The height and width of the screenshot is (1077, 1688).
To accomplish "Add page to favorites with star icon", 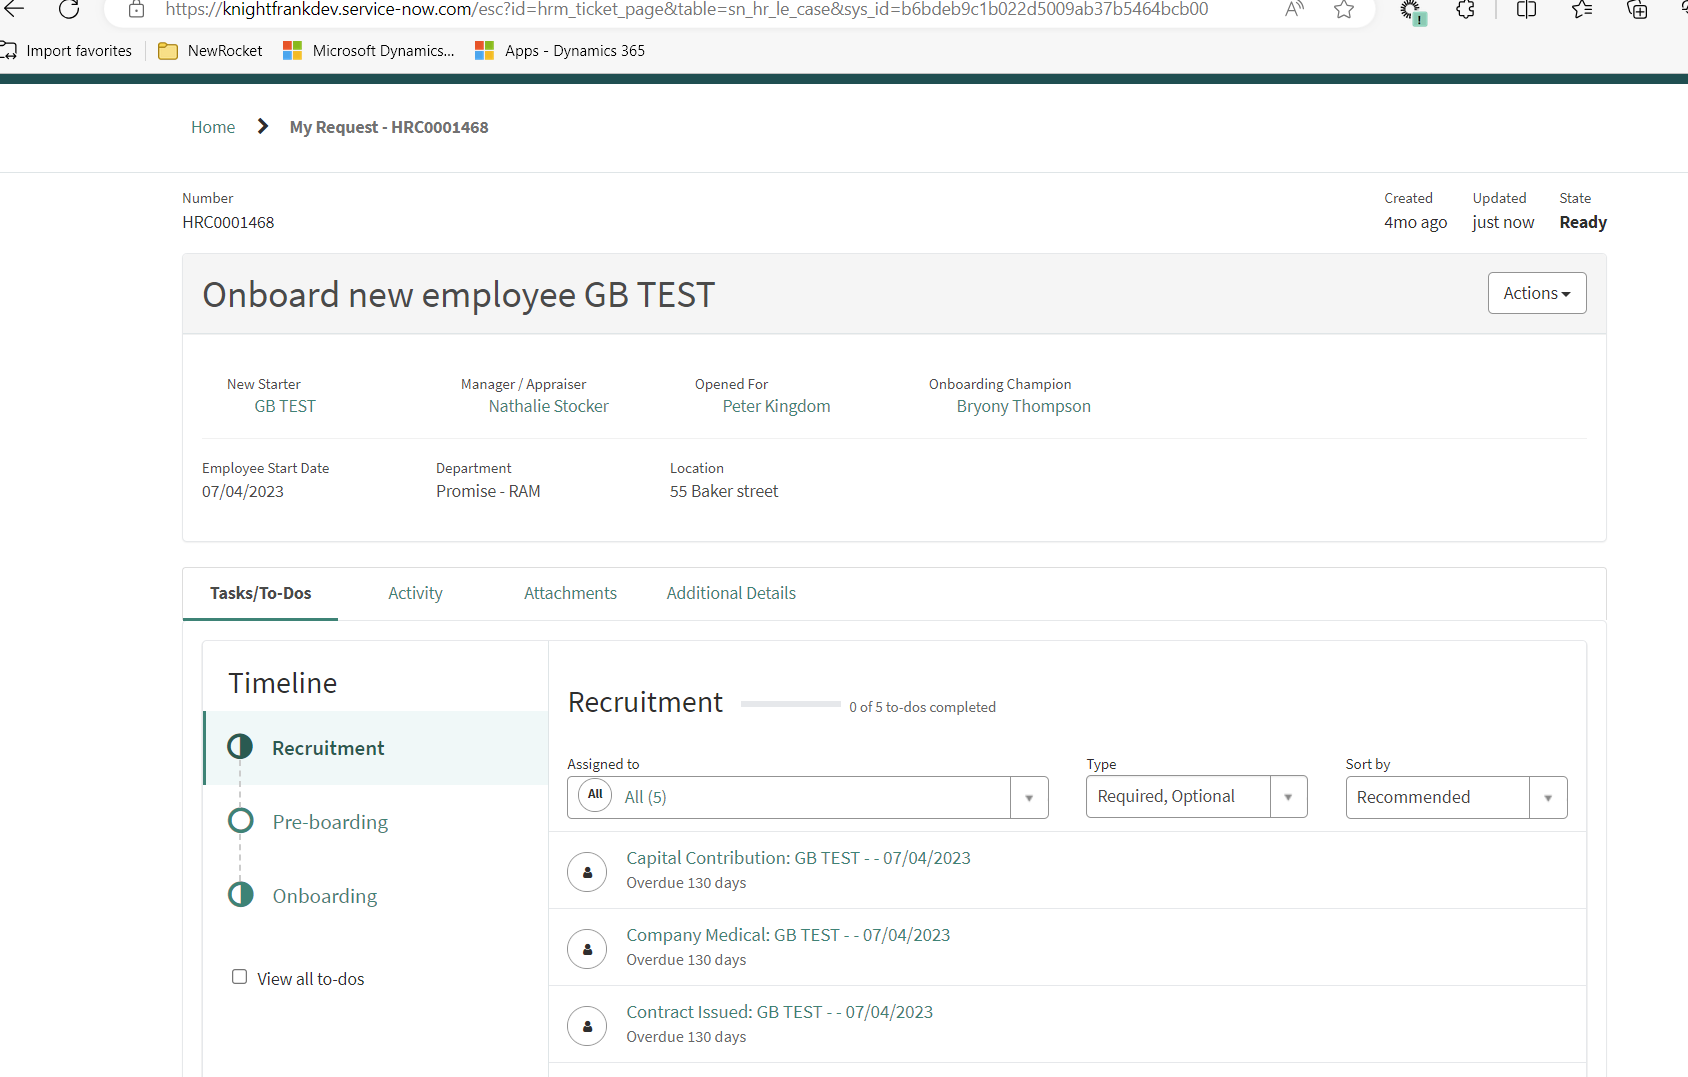I will point(1344,10).
